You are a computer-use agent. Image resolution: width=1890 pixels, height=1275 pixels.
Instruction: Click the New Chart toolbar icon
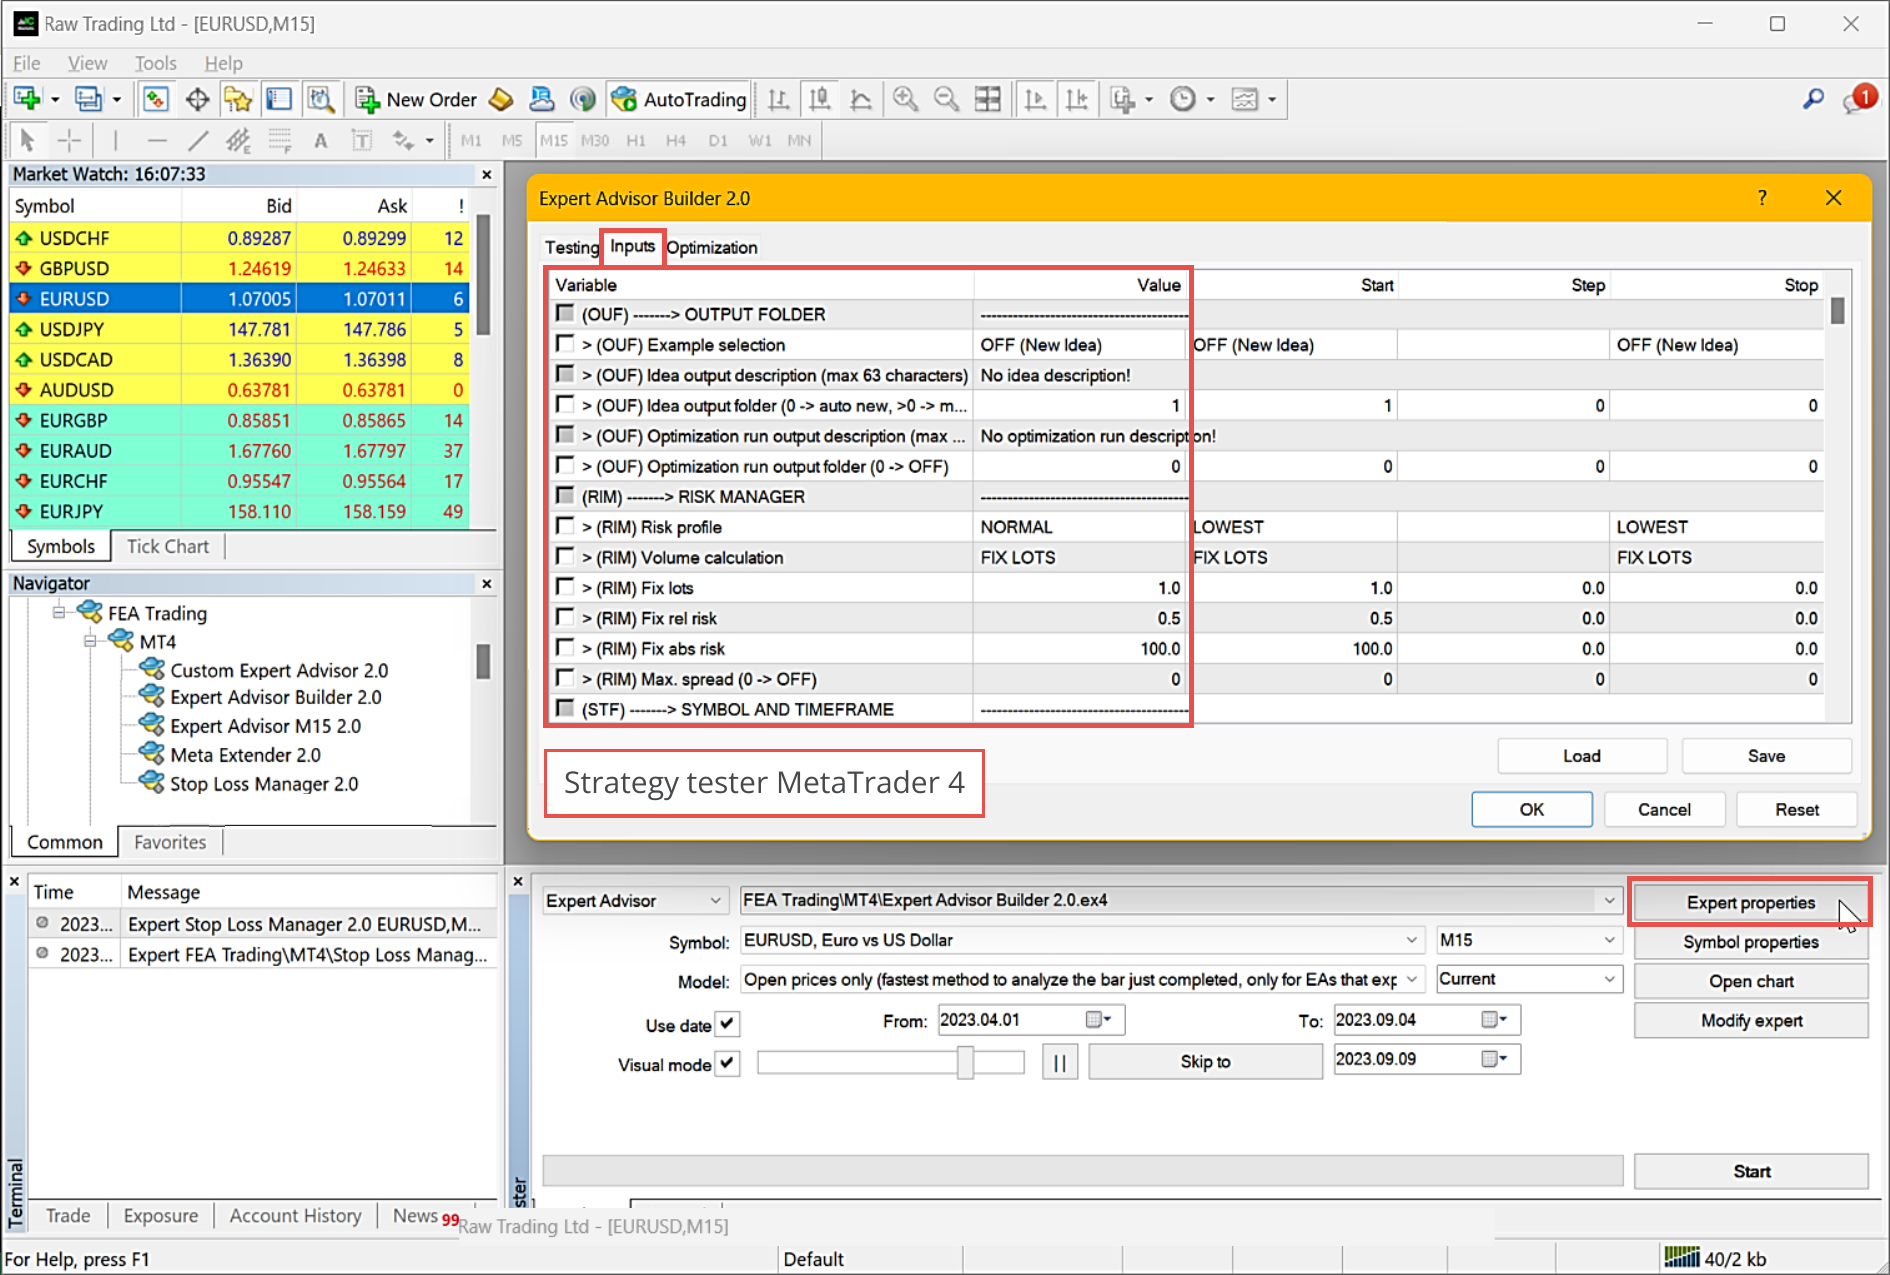(27, 99)
